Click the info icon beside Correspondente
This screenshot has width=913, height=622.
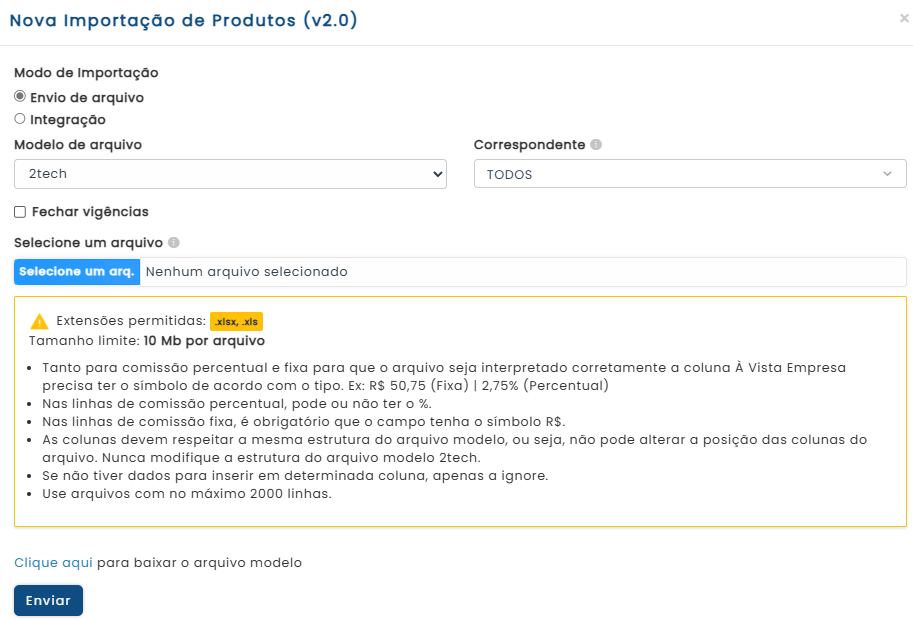(x=596, y=145)
